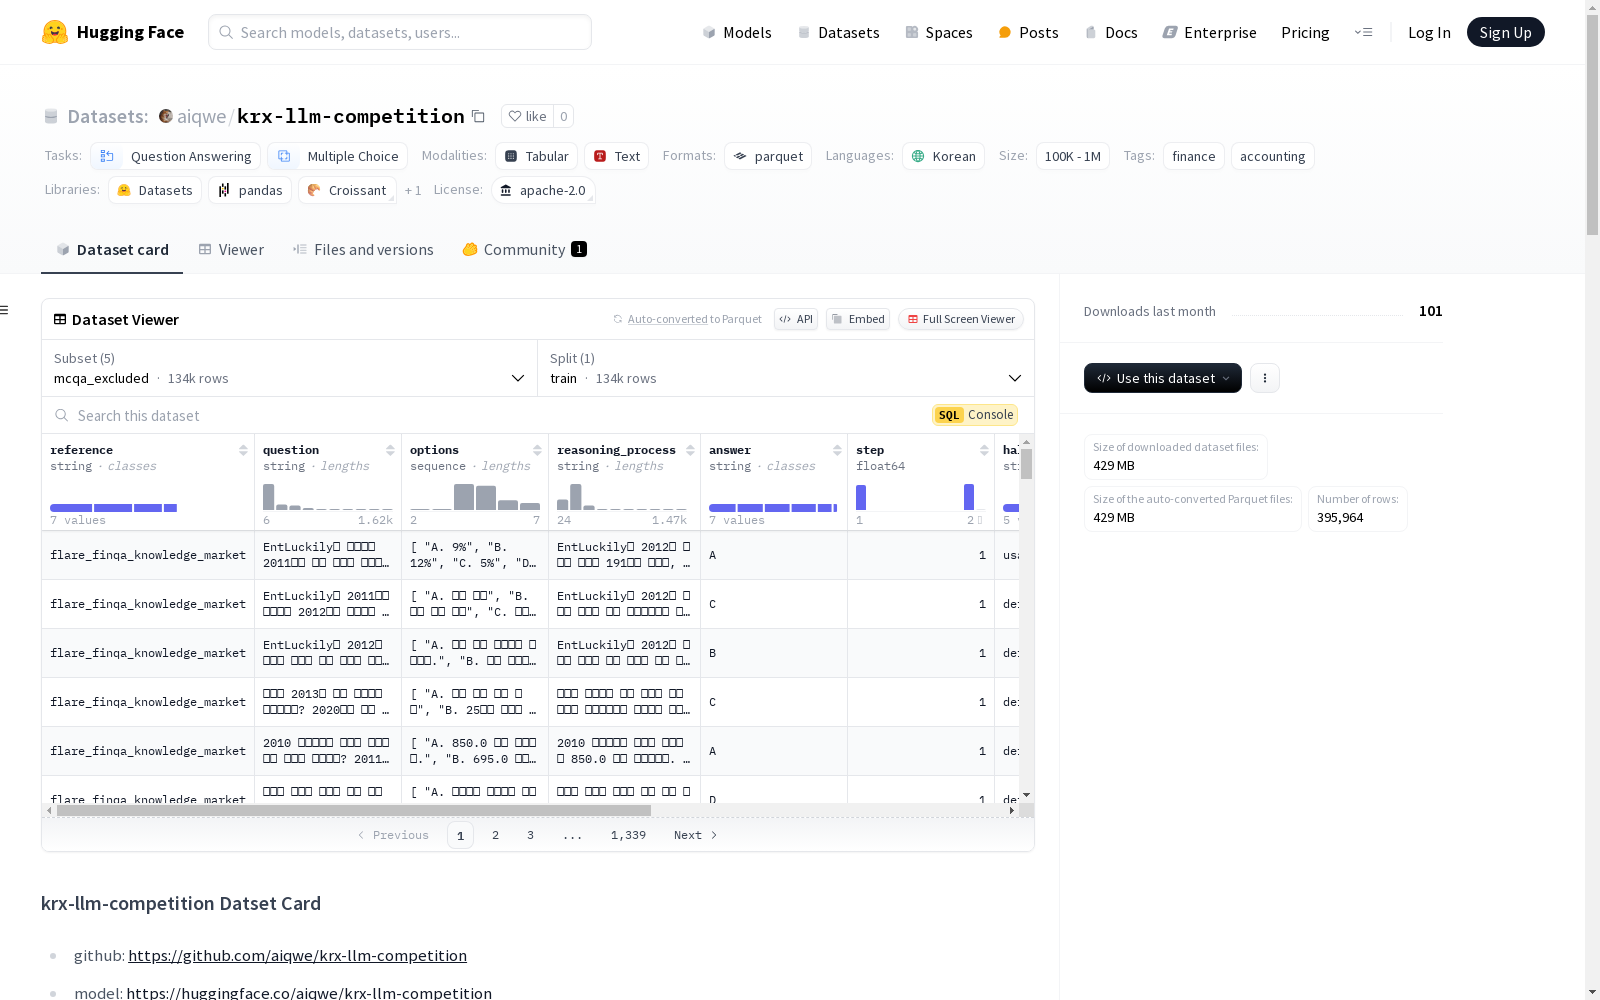Open the API code button
The width and height of the screenshot is (1600, 1000).
[x=796, y=319]
